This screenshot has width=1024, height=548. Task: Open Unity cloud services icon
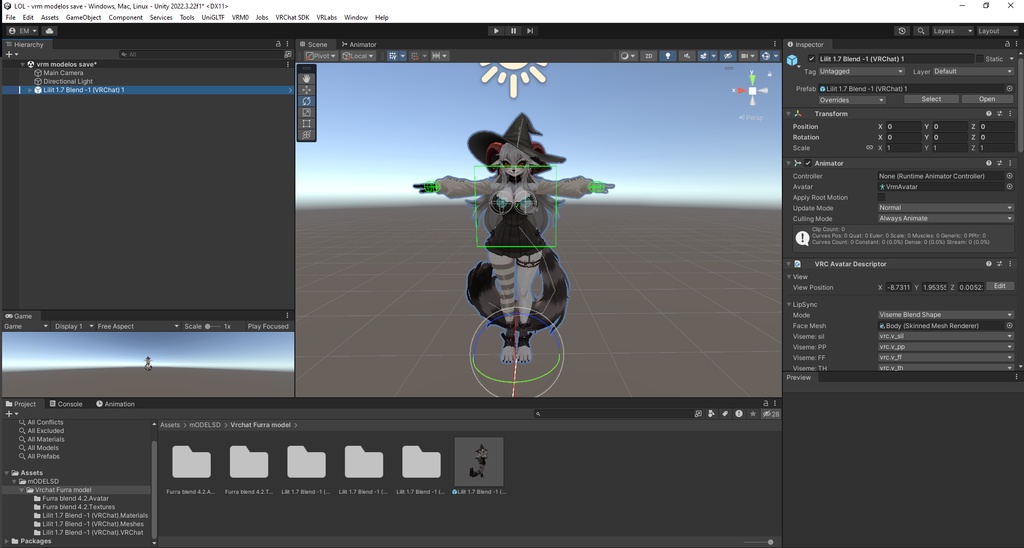pyautogui.click(x=50, y=31)
